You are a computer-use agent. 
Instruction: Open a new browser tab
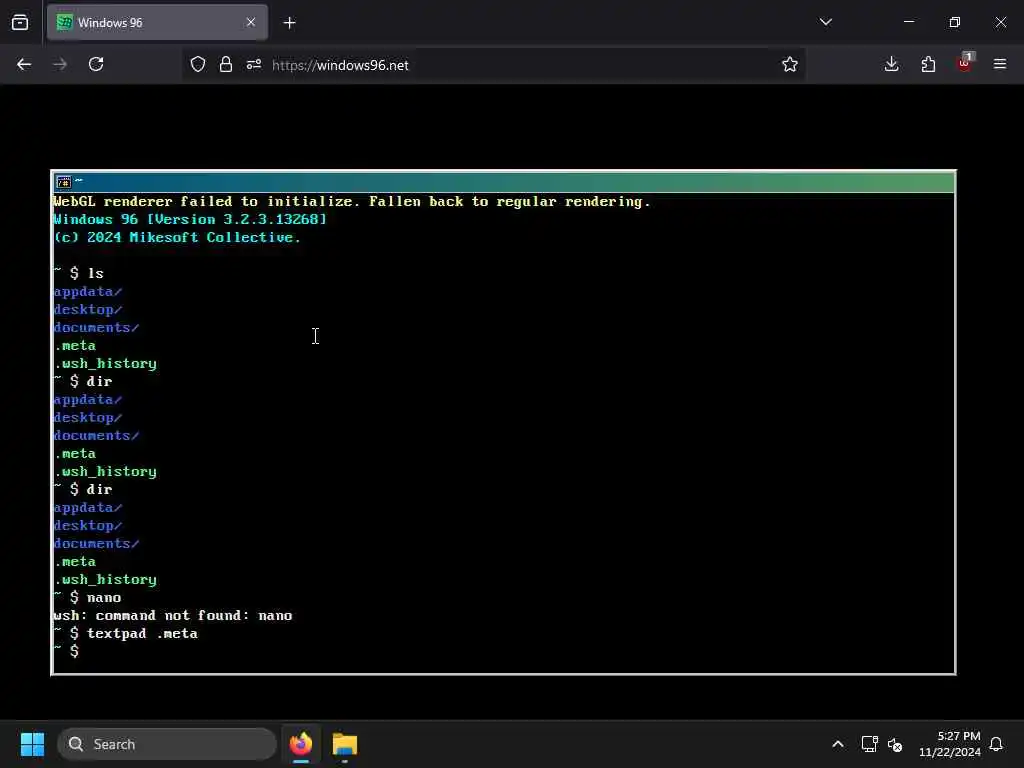pos(289,23)
